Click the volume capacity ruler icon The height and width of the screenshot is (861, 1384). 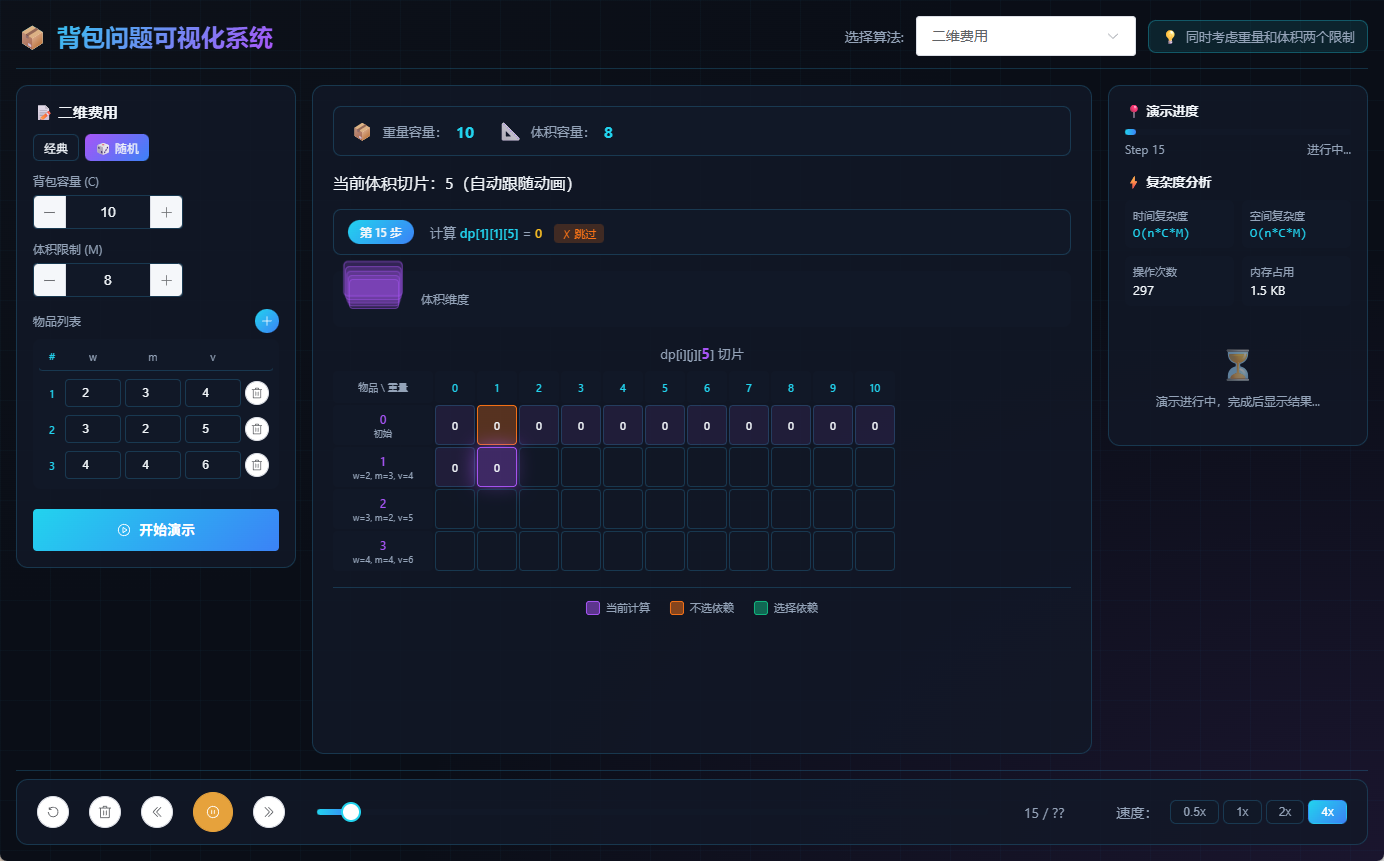click(x=511, y=132)
